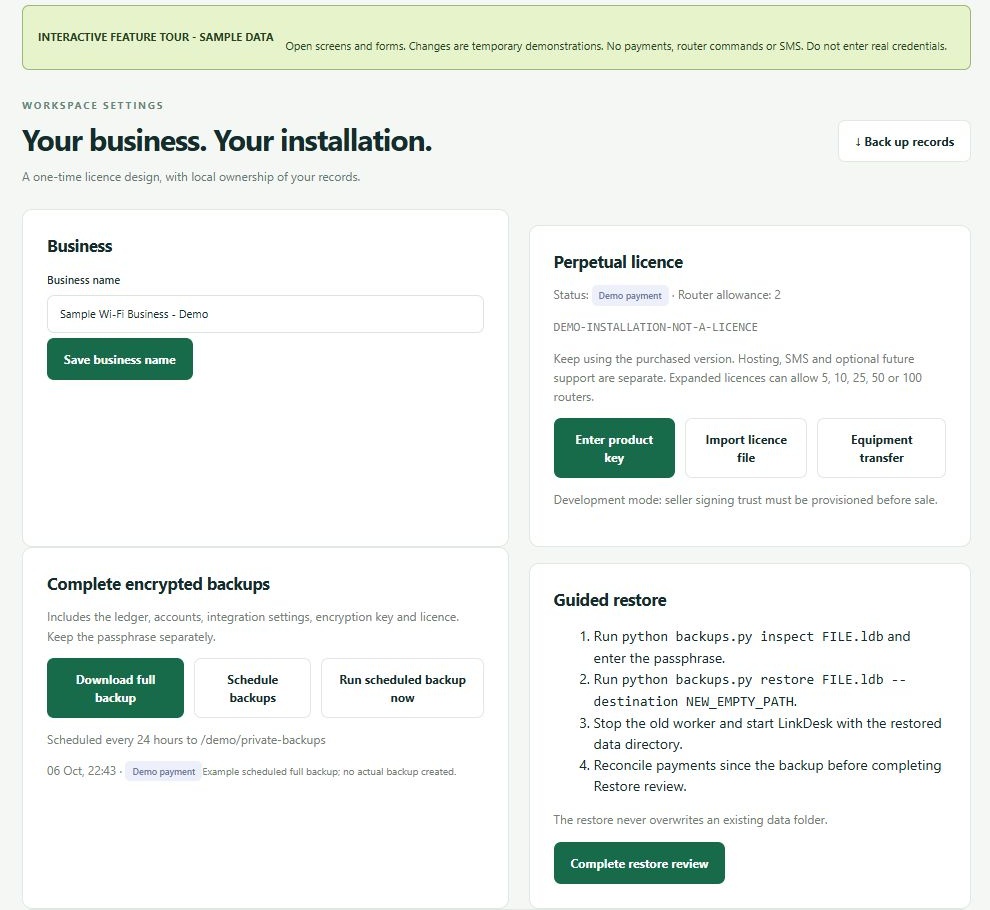This screenshot has width=990, height=910.
Task: Click the Guided restore heading
Action: click(610, 600)
